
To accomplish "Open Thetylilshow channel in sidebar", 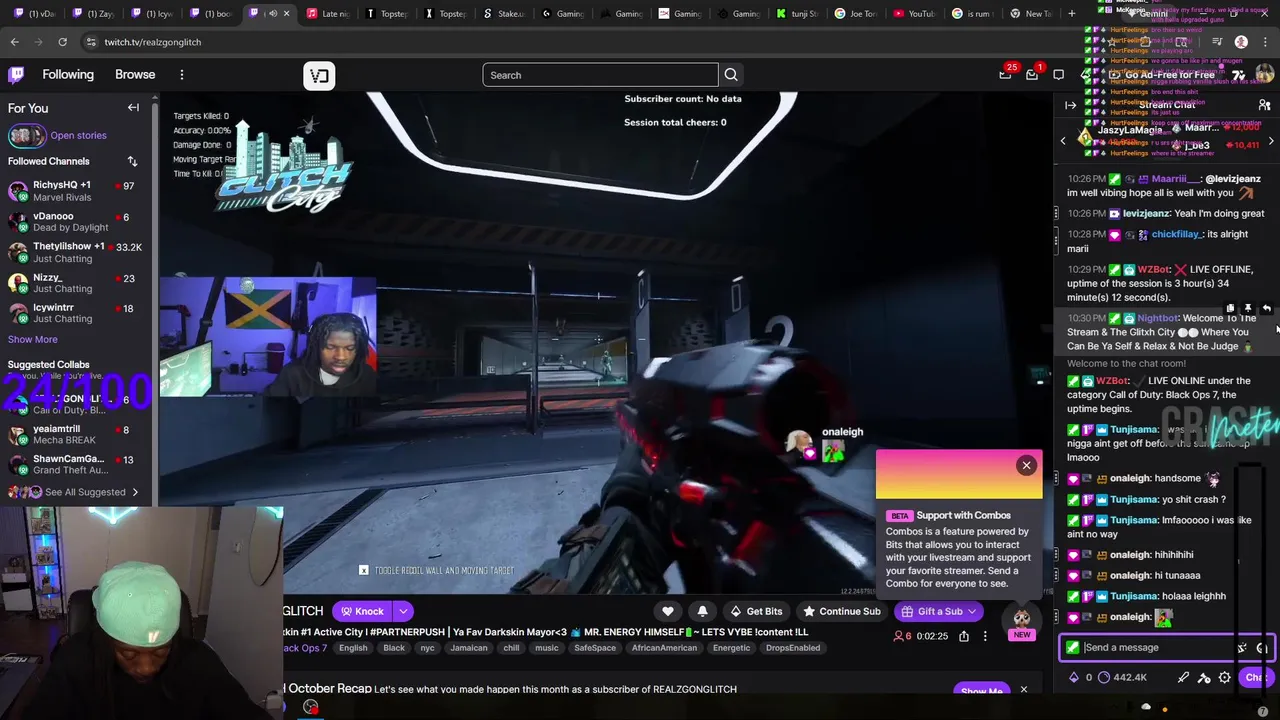I will 75,252.
